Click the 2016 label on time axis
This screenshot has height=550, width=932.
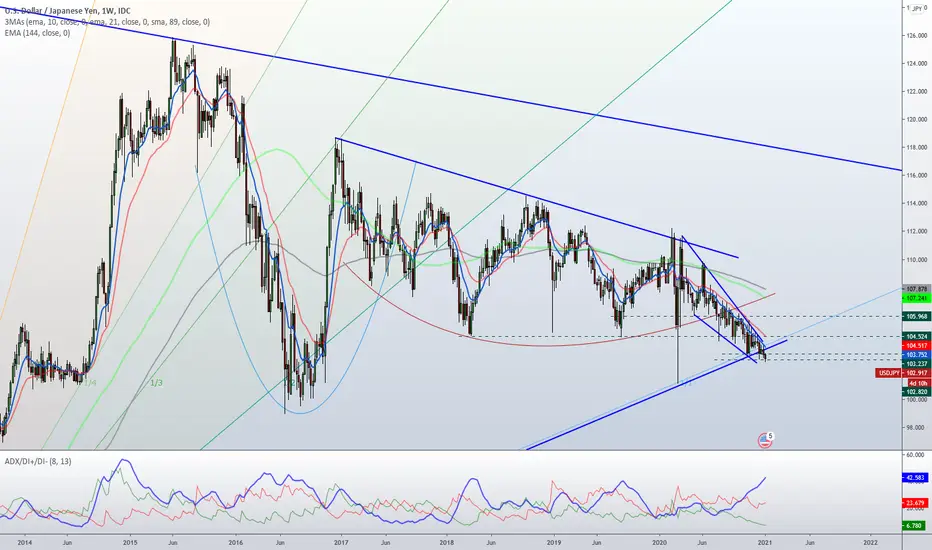coord(235,542)
